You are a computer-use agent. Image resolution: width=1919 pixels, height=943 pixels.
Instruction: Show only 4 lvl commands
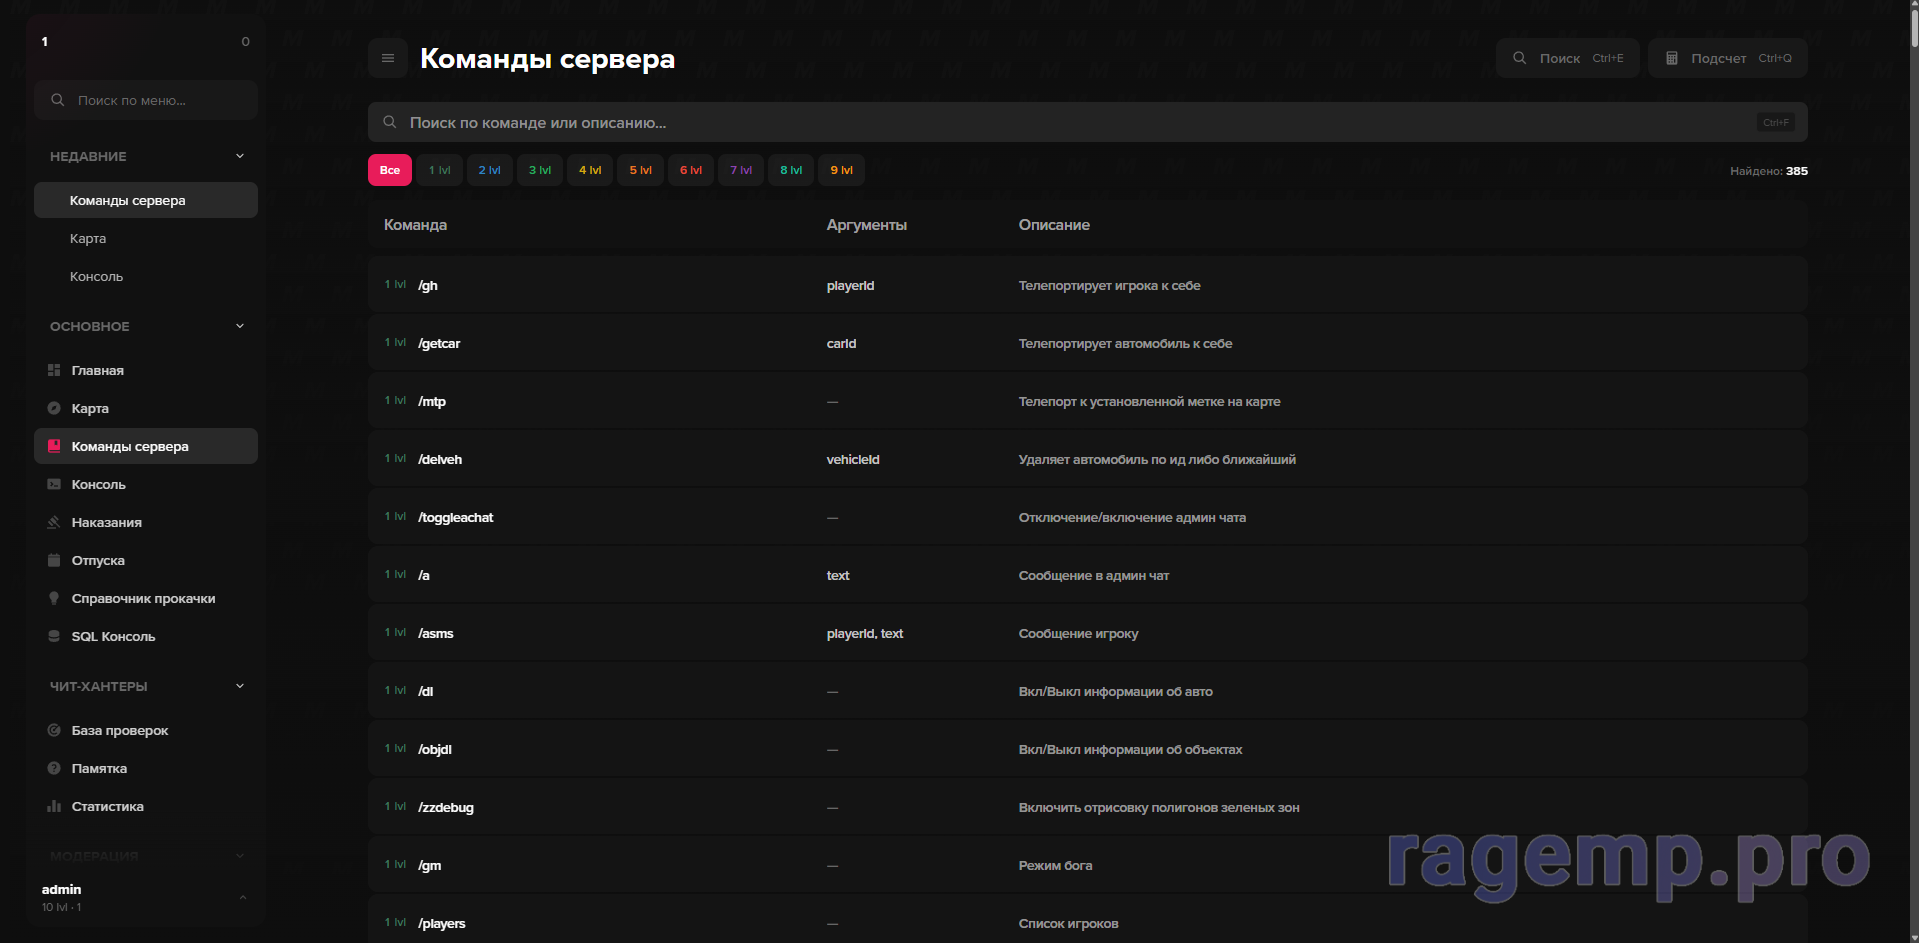click(590, 170)
